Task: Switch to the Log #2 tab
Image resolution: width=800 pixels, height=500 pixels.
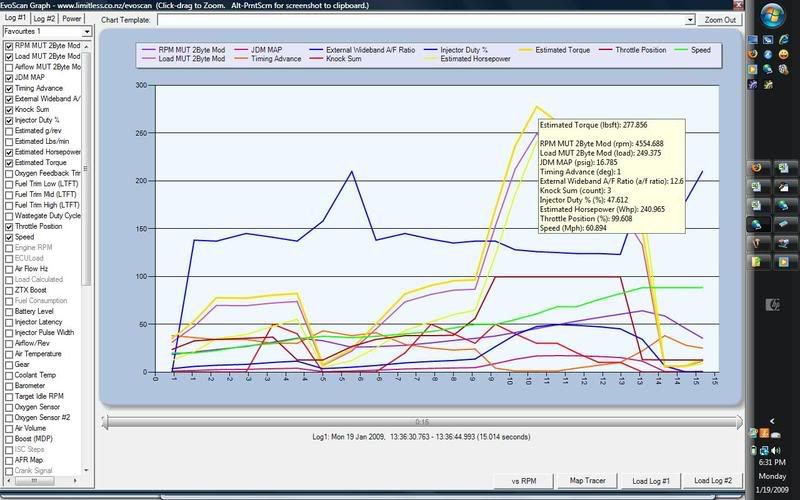Action: coord(44,18)
